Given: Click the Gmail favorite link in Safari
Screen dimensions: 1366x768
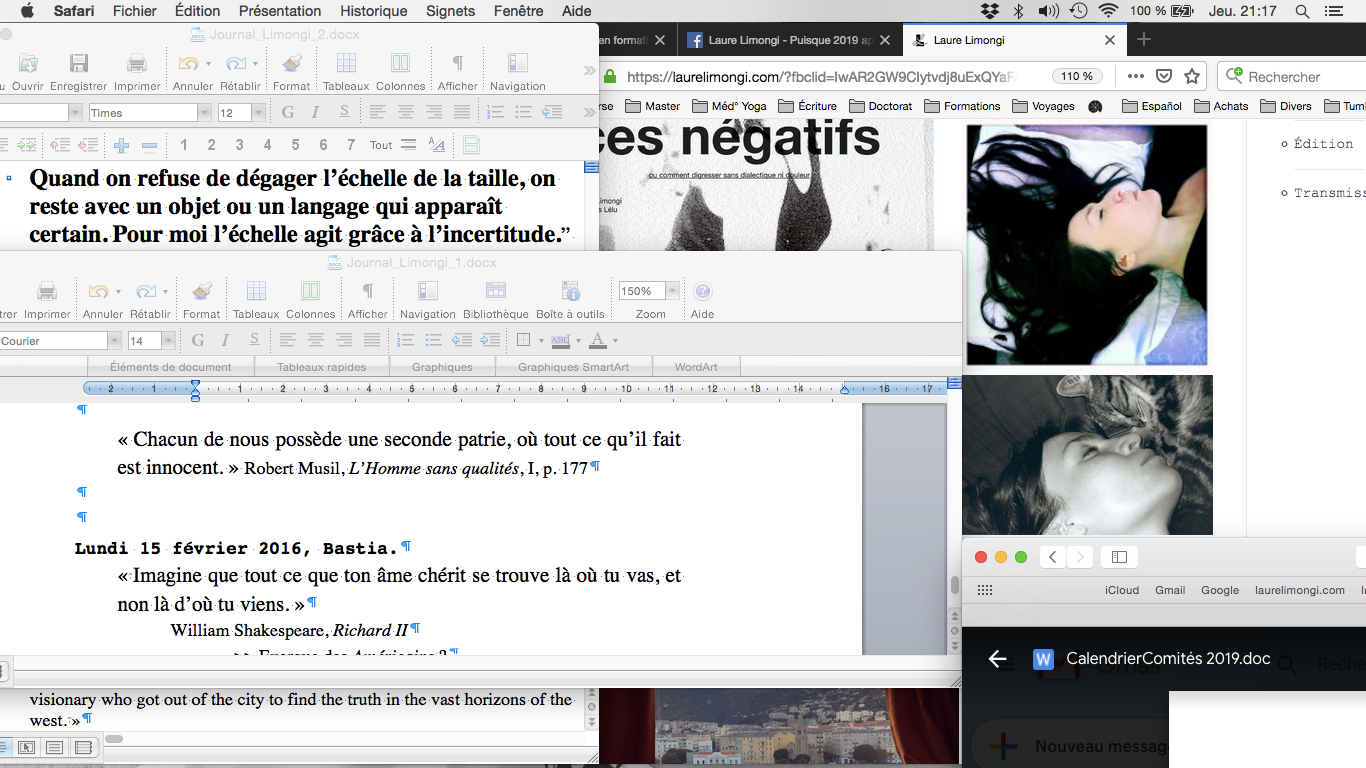Looking at the screenshot, I should pos(1169,590).
